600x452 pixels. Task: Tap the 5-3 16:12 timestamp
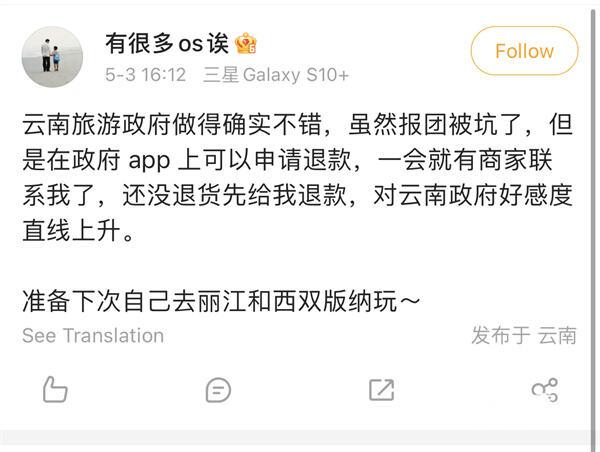pos(145,75)
